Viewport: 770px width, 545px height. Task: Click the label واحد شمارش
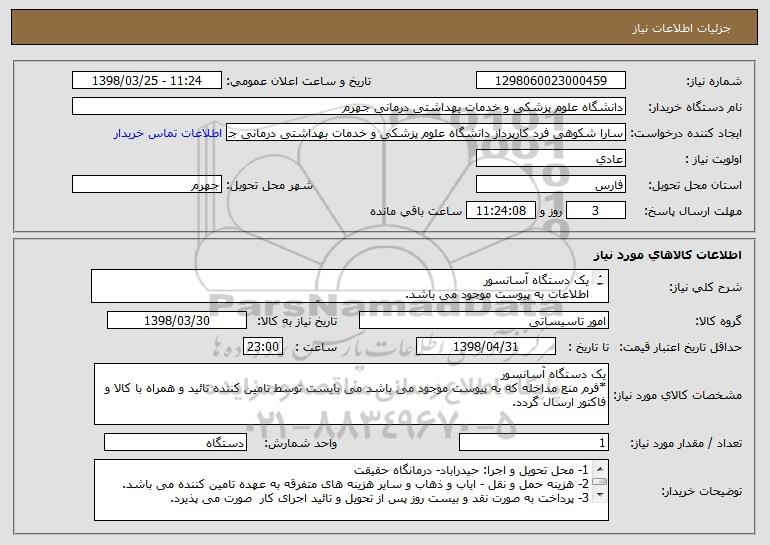[301, 443]
